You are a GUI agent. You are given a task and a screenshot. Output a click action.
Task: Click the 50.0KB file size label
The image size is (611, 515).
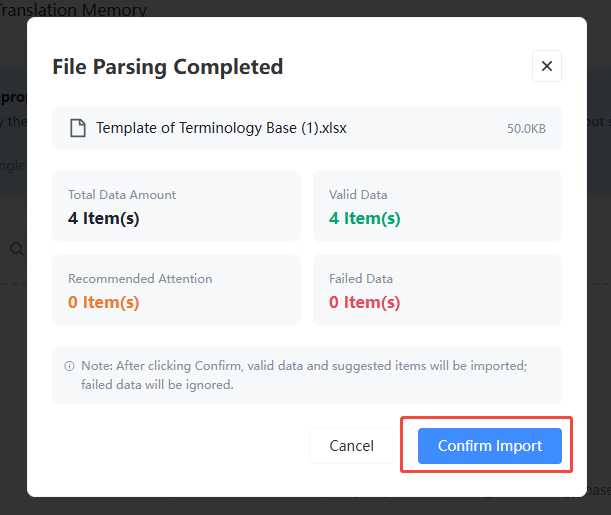pos(526,129)
